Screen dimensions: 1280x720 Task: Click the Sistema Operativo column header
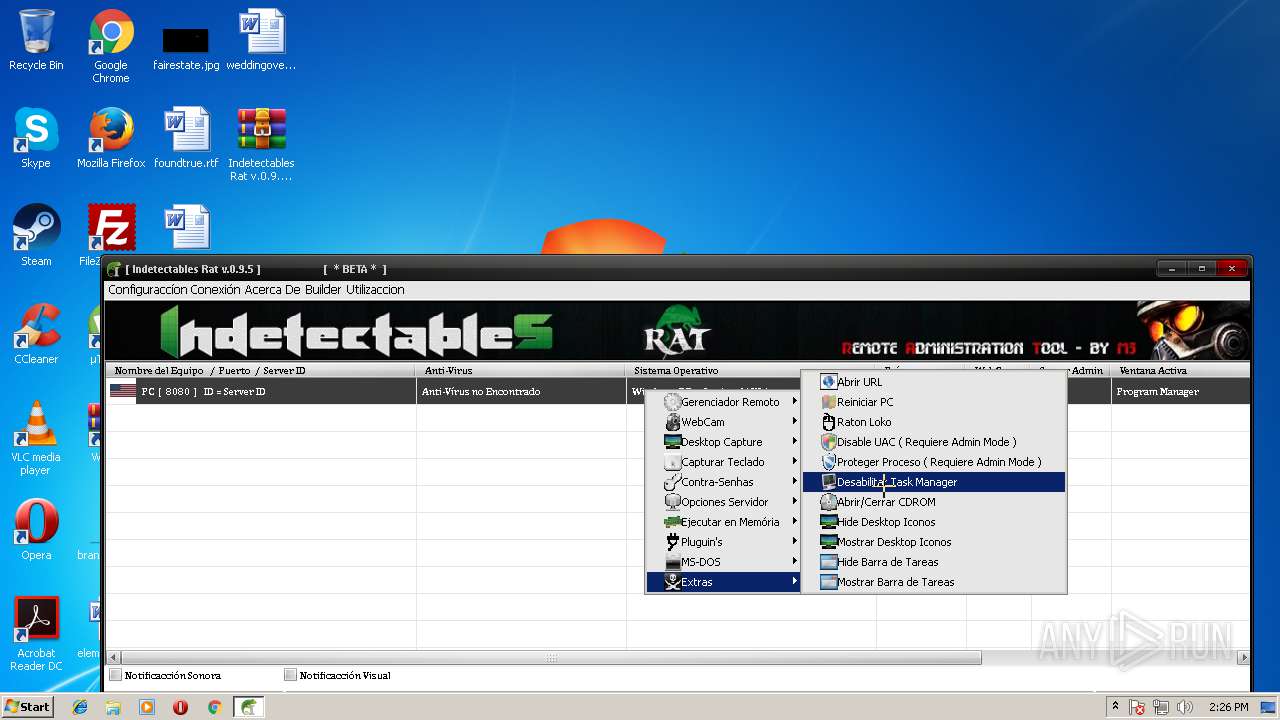pos(714,371)
